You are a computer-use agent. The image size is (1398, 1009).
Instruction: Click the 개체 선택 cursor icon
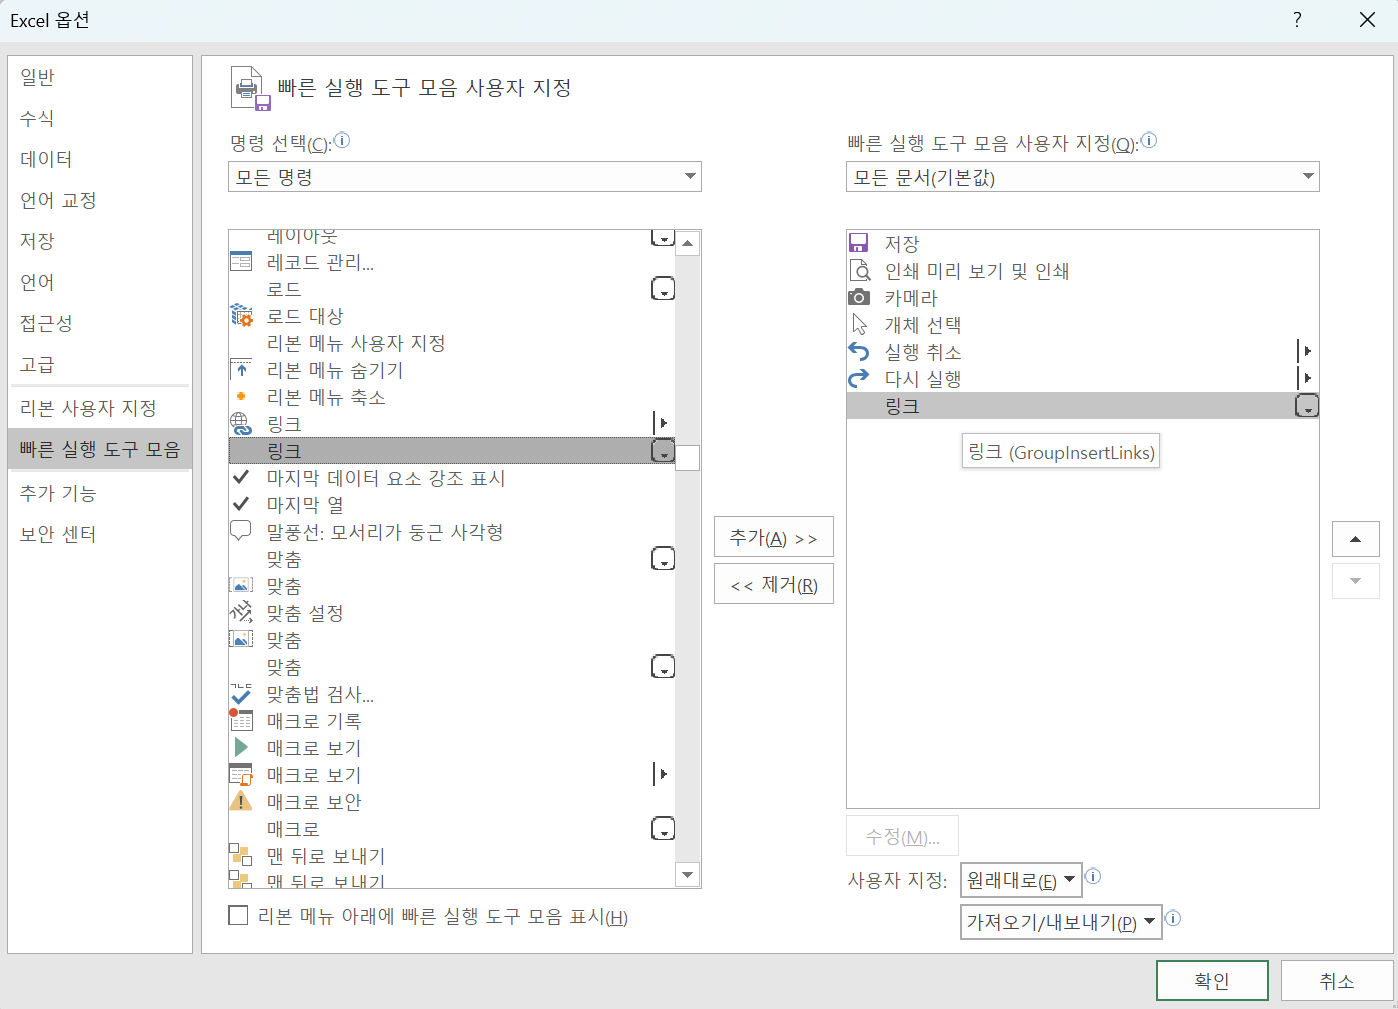coord(859,324)
